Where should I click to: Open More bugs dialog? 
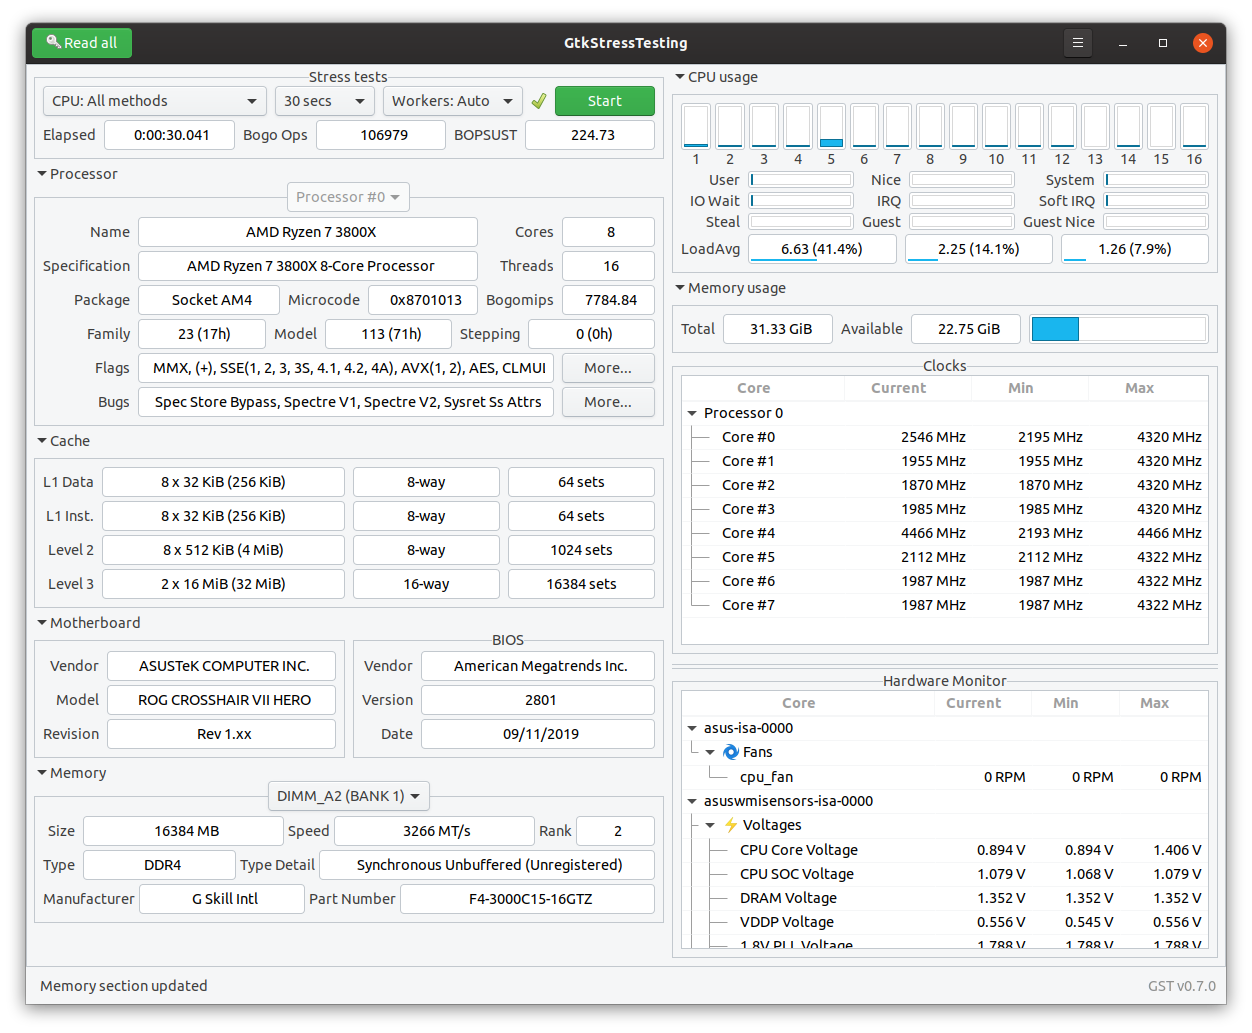pos(608,402)
